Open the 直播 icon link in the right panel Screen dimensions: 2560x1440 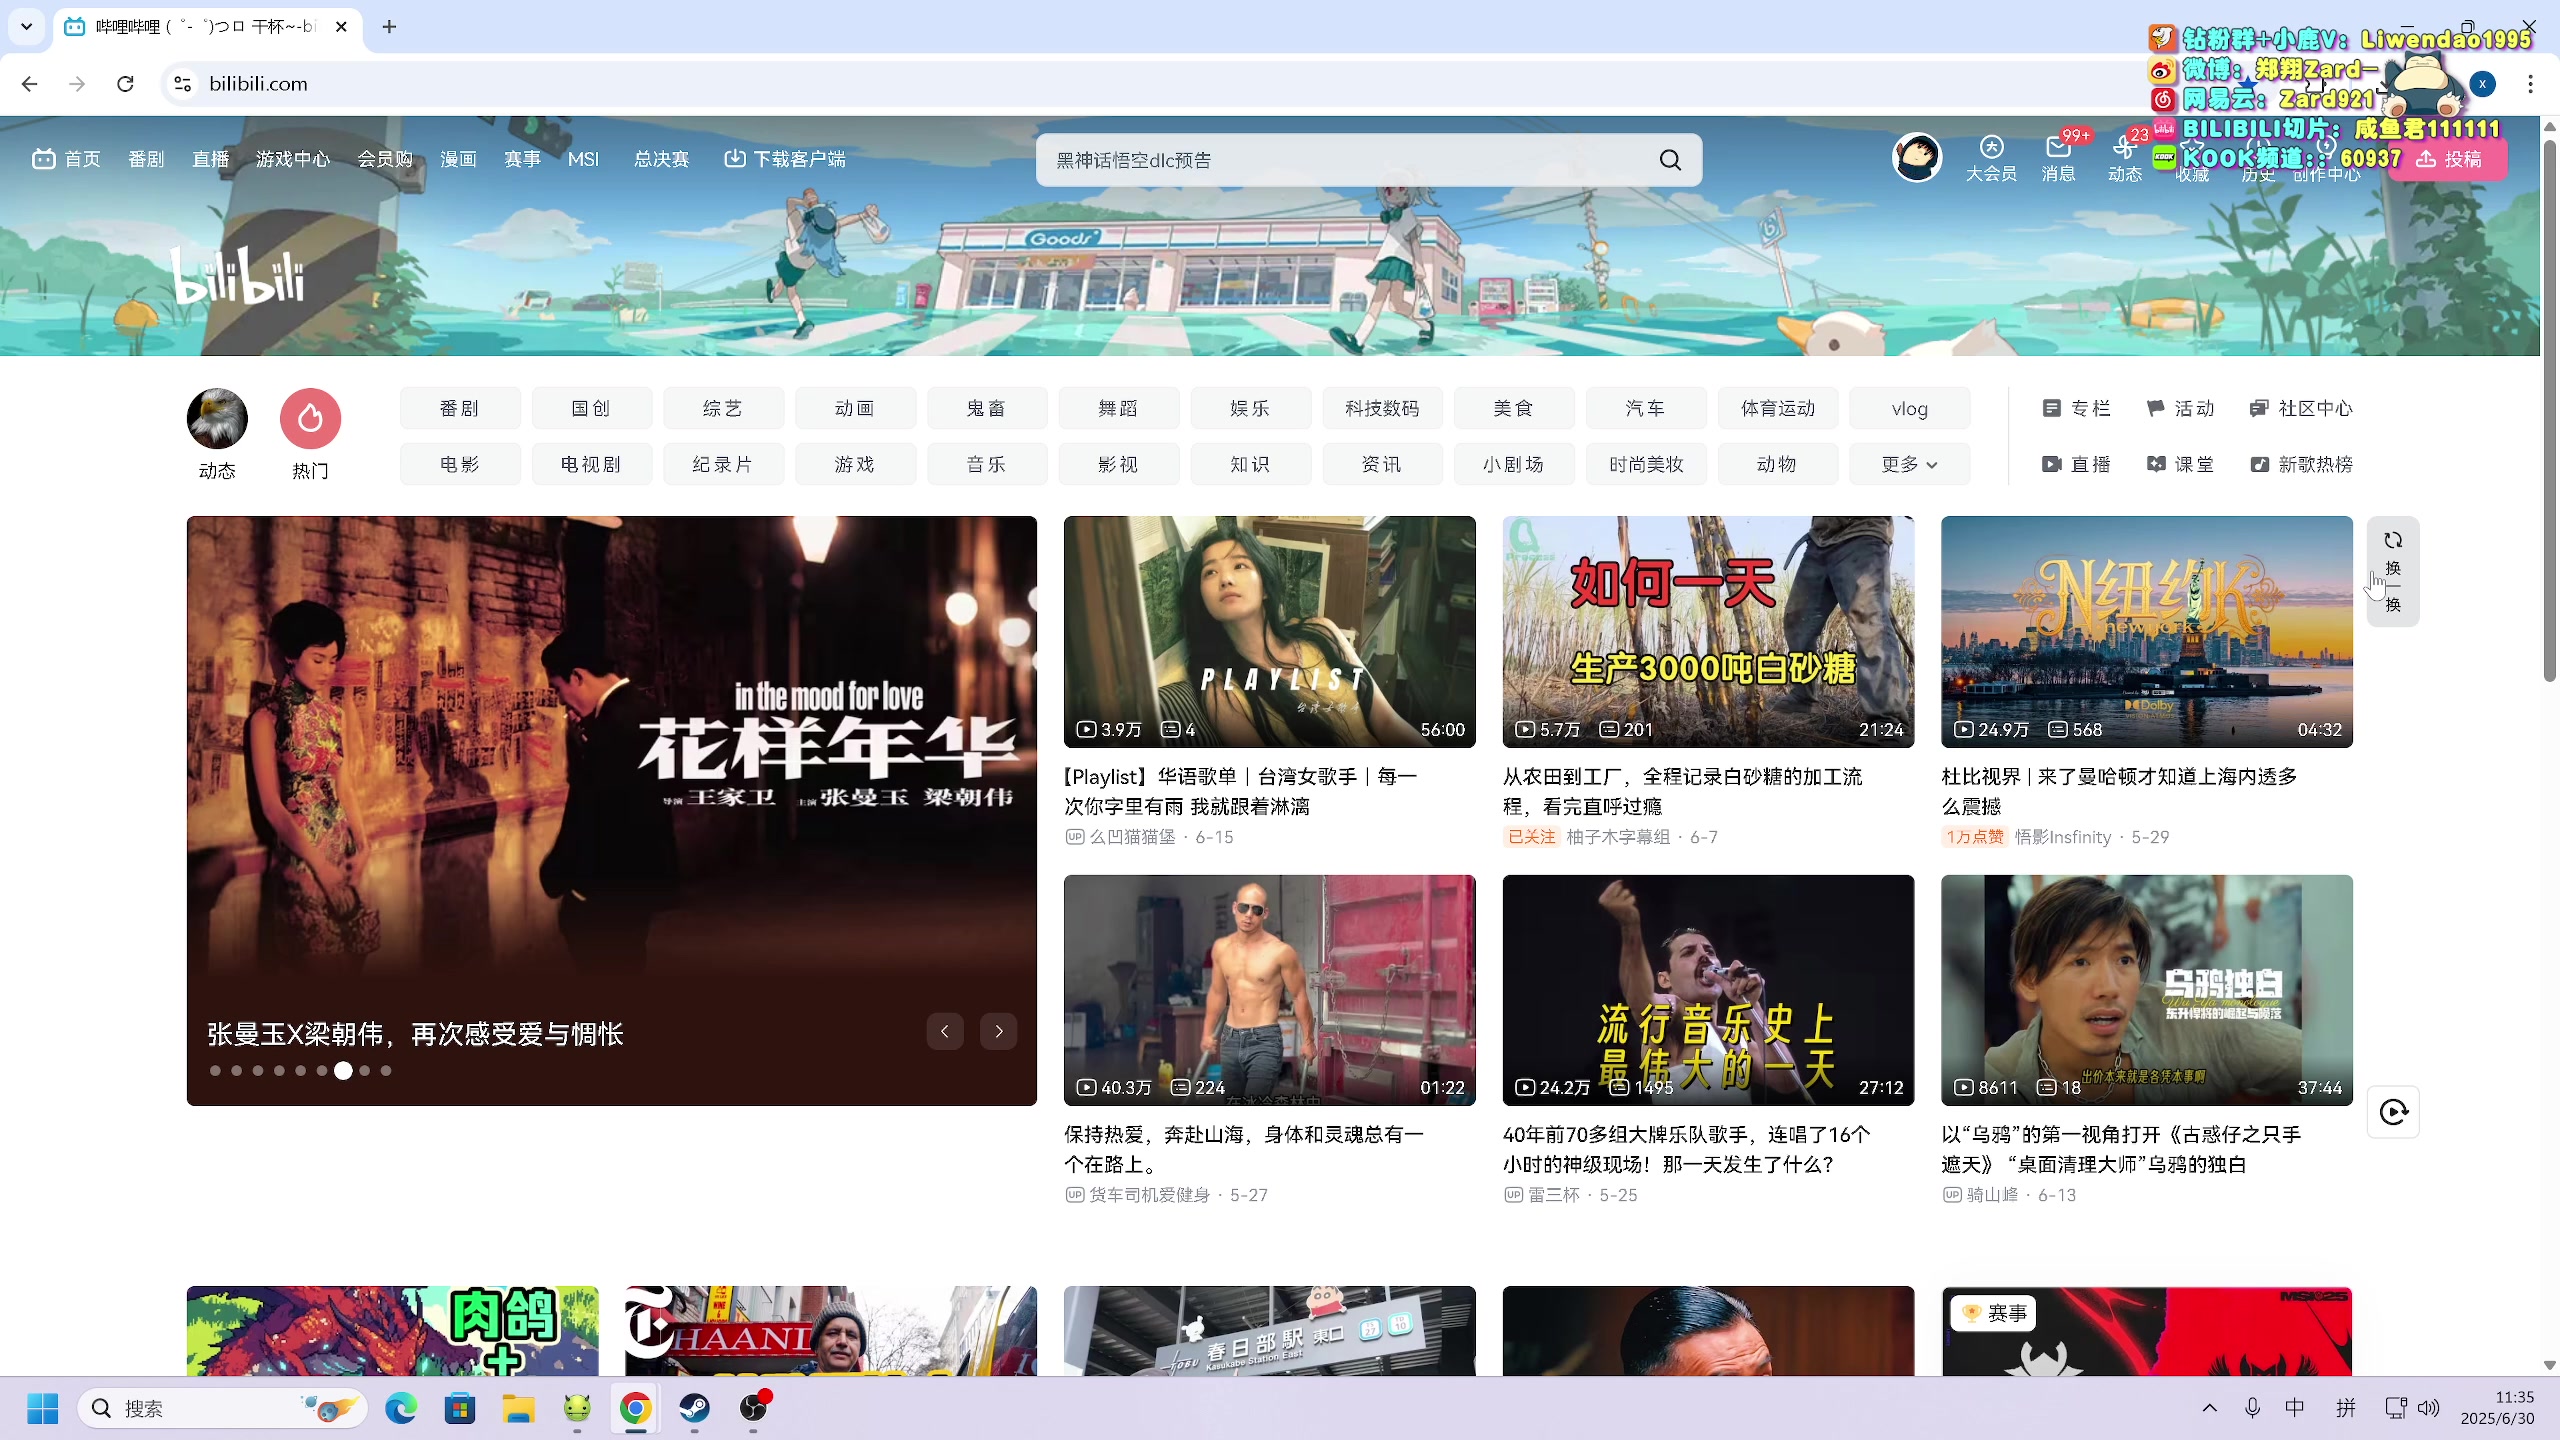(2076, 464)
